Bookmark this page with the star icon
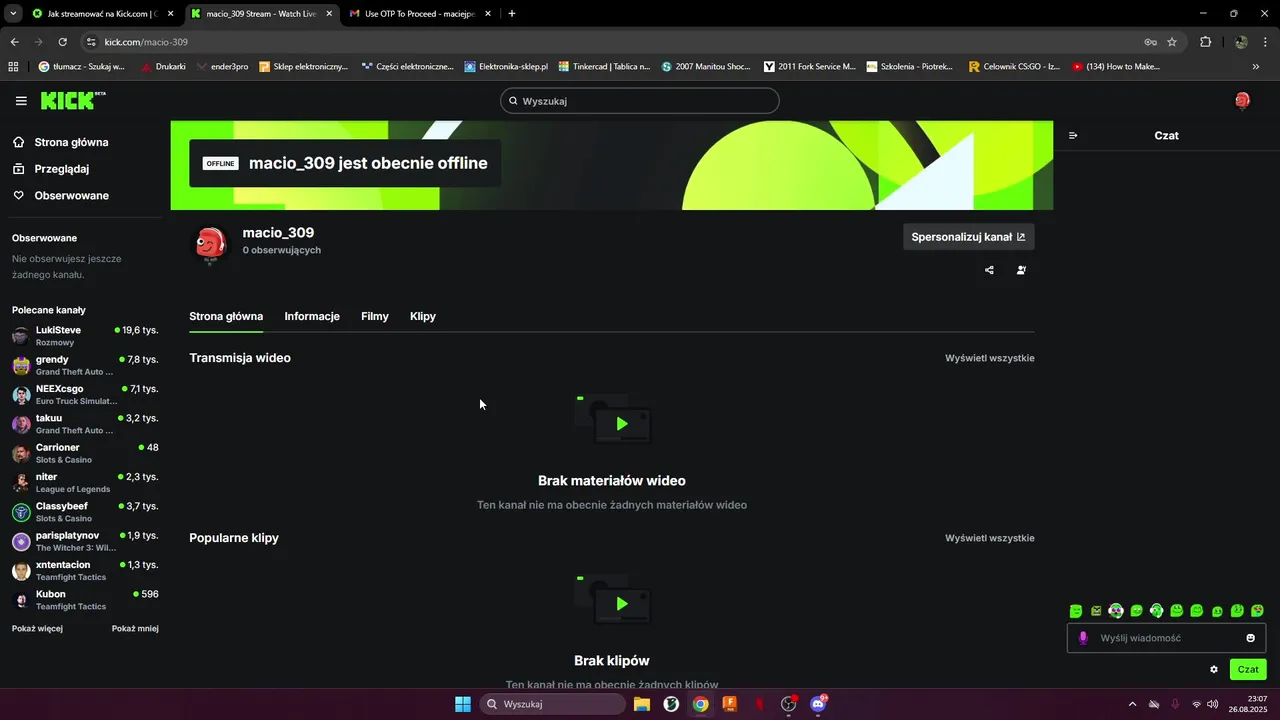Image resolution: width=1280 pixels, height=720 pixels. pos(1172,42)
